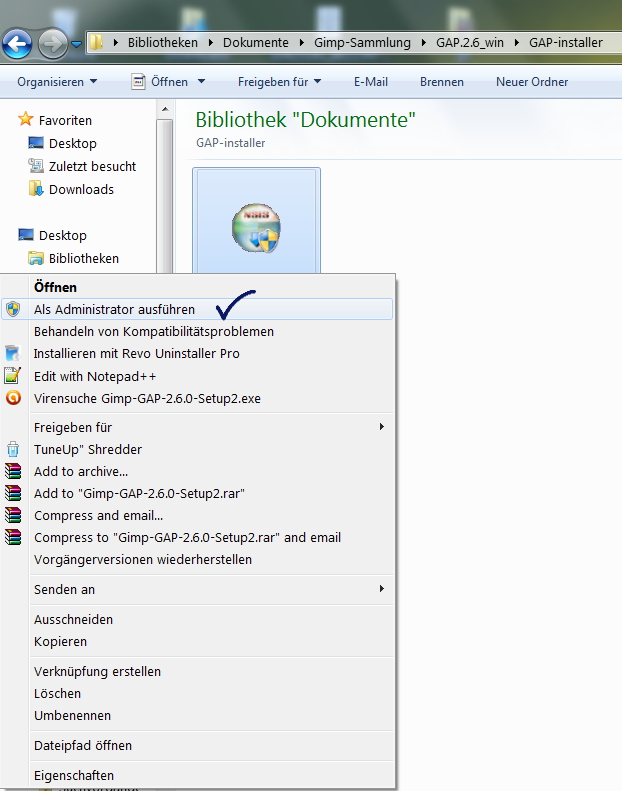
Task: Click WinRAR icon beside Compress to rar
Action: click(x=13, y=537)
